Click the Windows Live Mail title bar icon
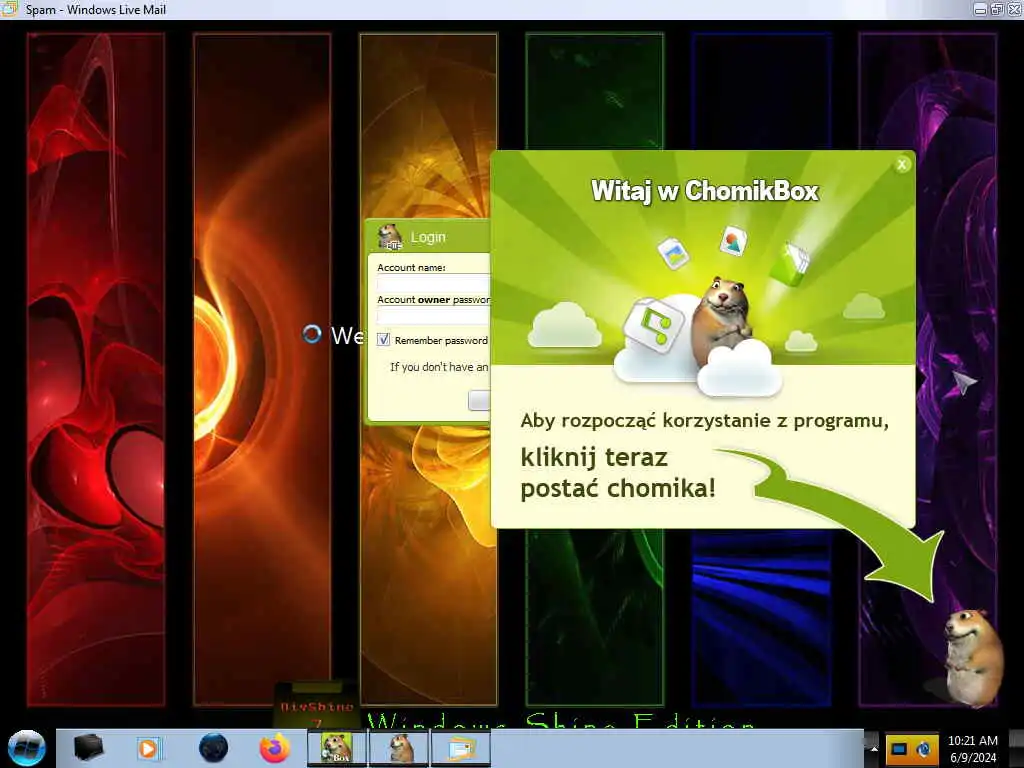 coord(8,8)
